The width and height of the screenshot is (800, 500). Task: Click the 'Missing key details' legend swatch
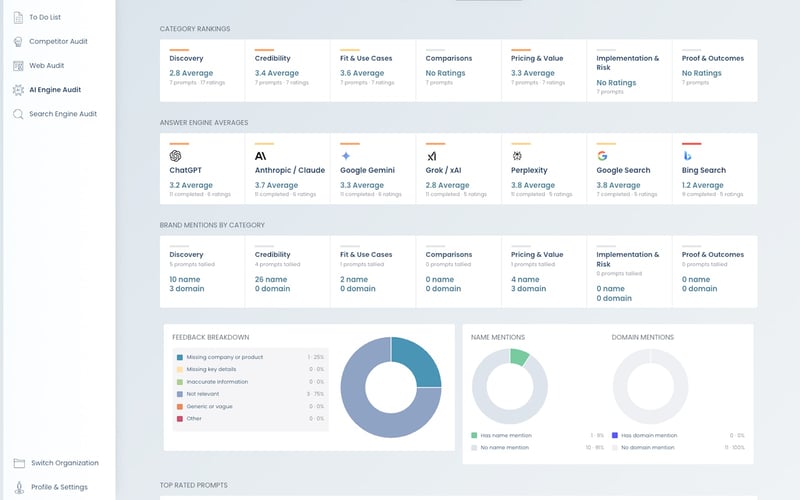click(180, 369)
